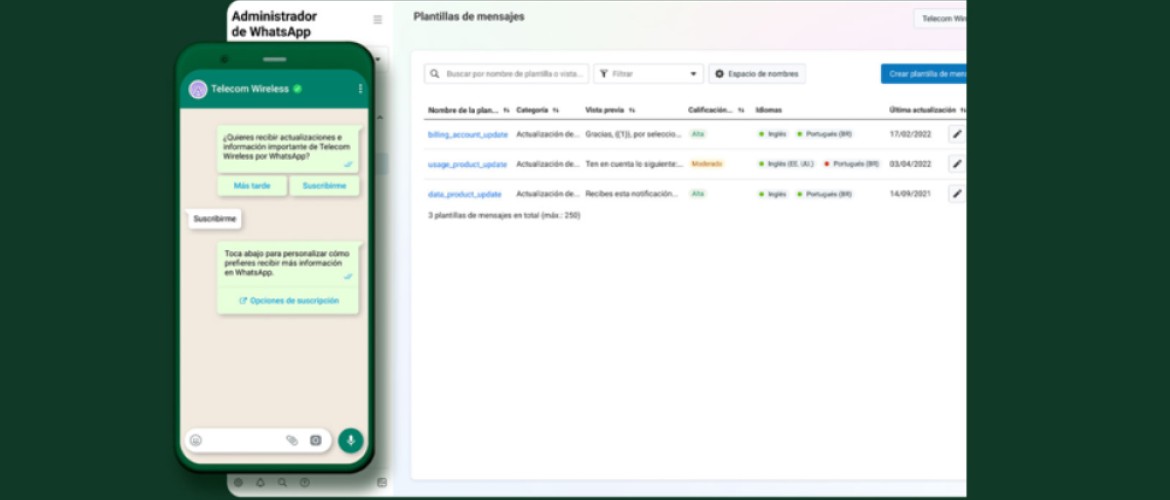Click the Última actualización column header
The height and width of the screenshot is (500, 1170).
click(x=922, y=110)
